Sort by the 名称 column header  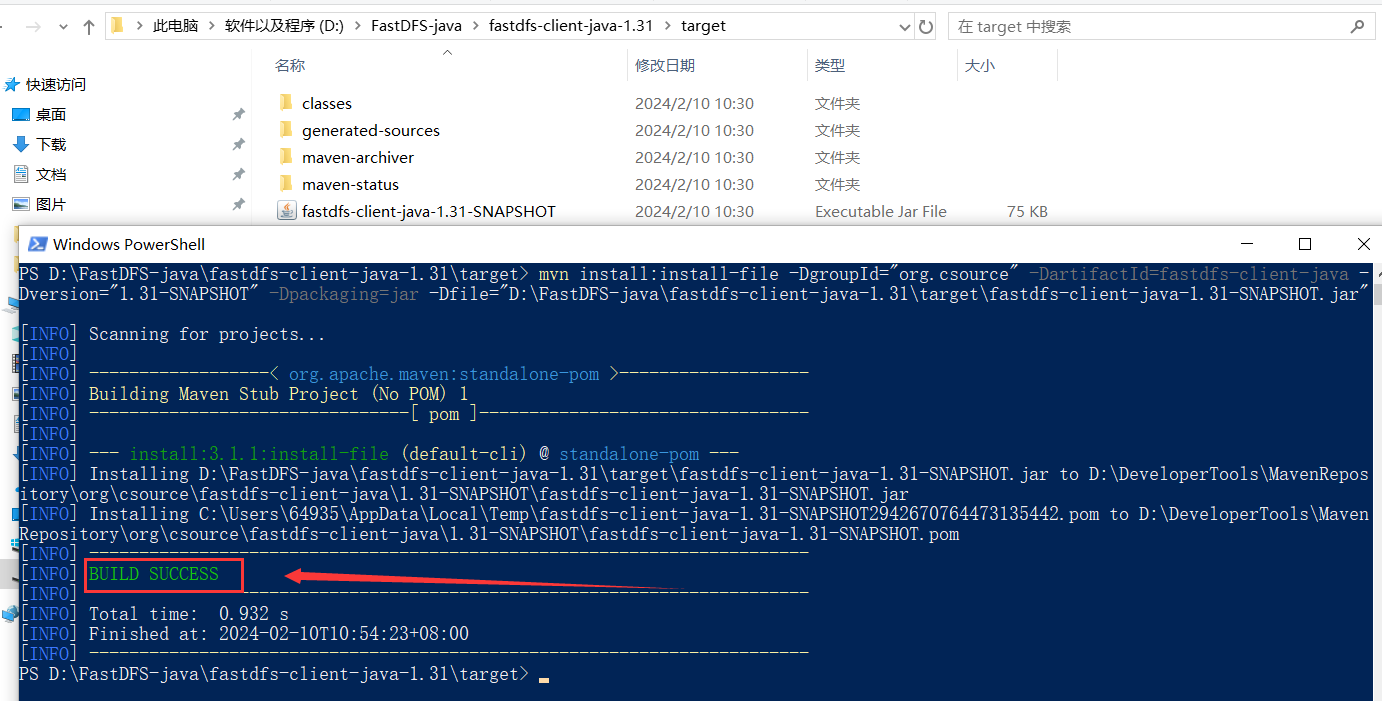(290, 65)
